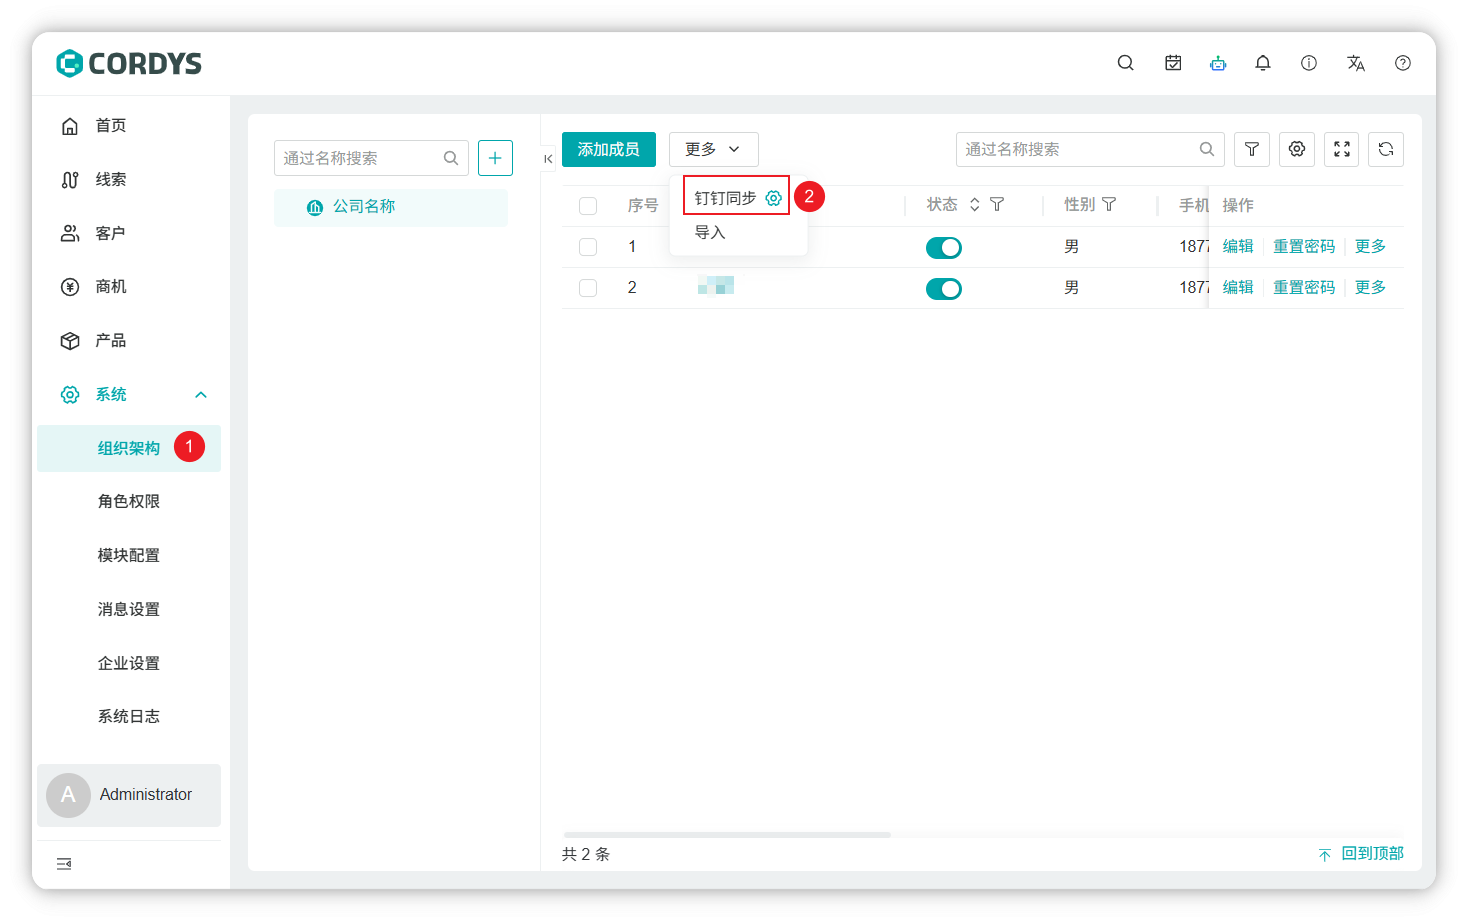
Task: Check the checkbox for row 2
Action: click(x=588, y=288)
